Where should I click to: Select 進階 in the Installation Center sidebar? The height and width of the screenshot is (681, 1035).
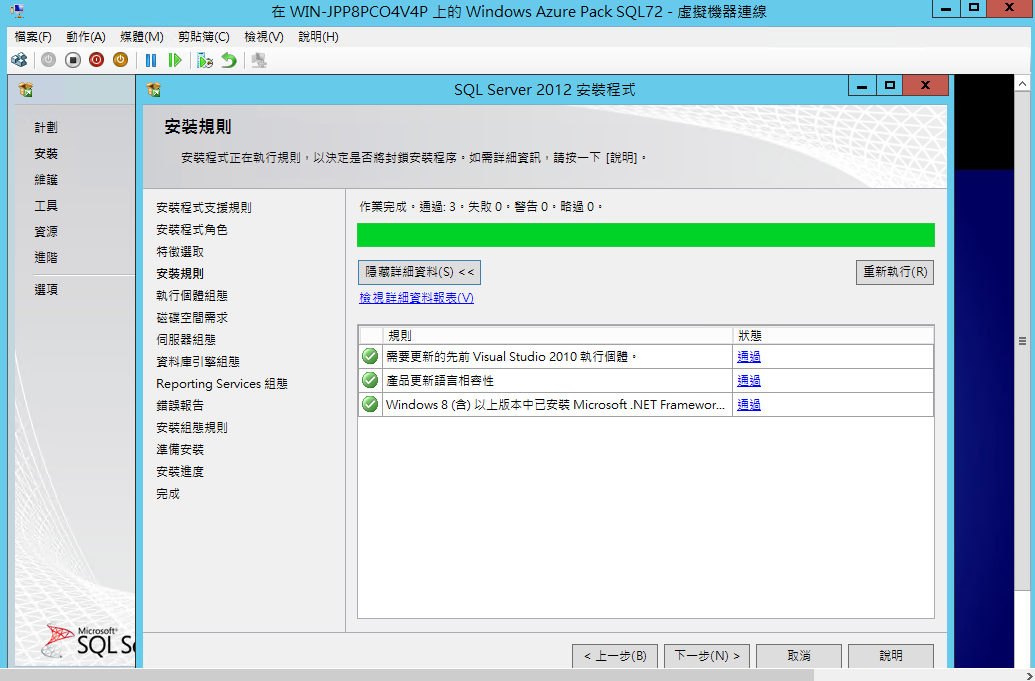[46, 257]
